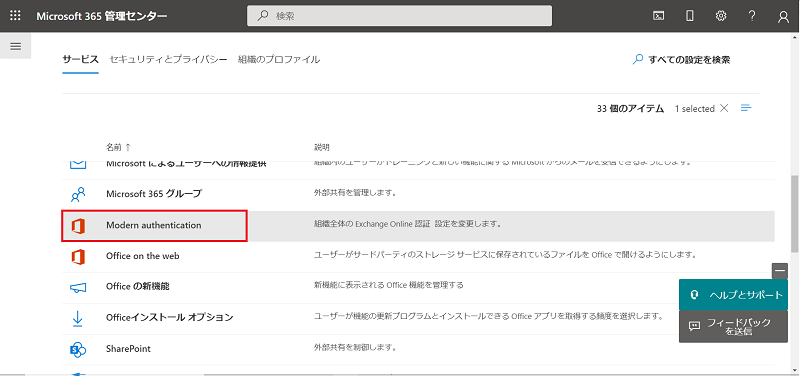Switch to the セキュリティとプライバシー tab

168,60
